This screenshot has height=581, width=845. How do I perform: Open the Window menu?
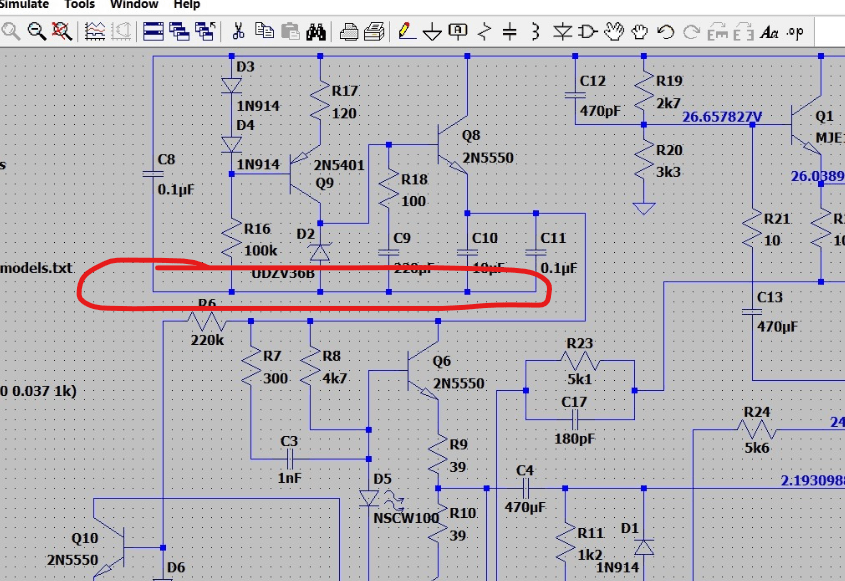pos(134,4)
